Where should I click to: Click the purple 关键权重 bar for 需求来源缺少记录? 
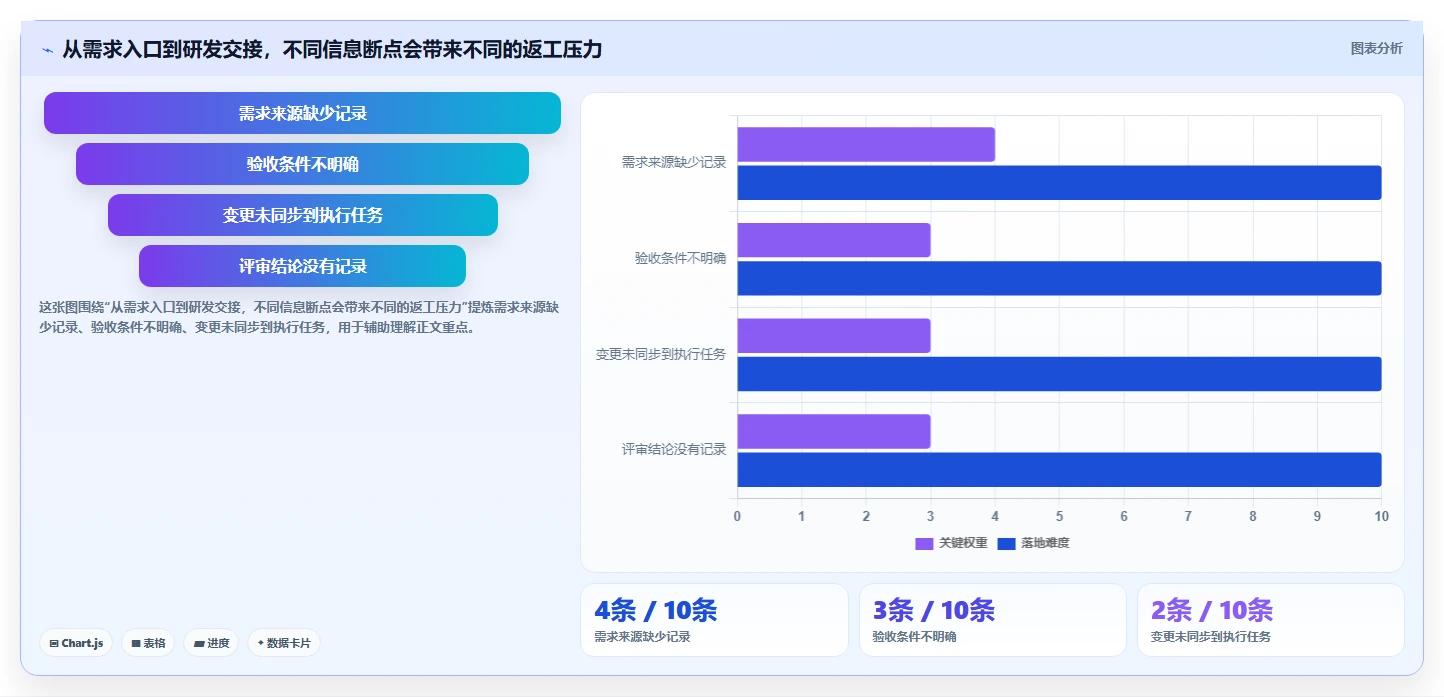coord(866,144)
